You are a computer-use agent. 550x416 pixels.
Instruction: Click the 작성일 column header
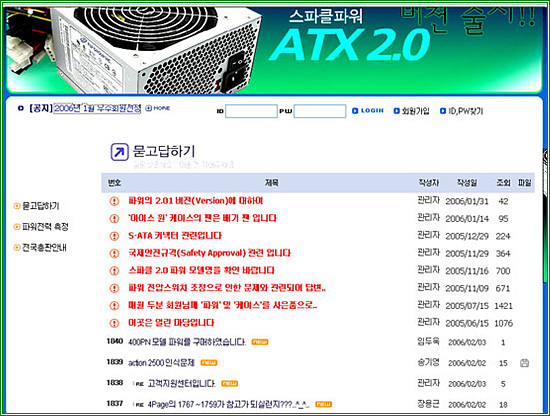click(467, 183)
